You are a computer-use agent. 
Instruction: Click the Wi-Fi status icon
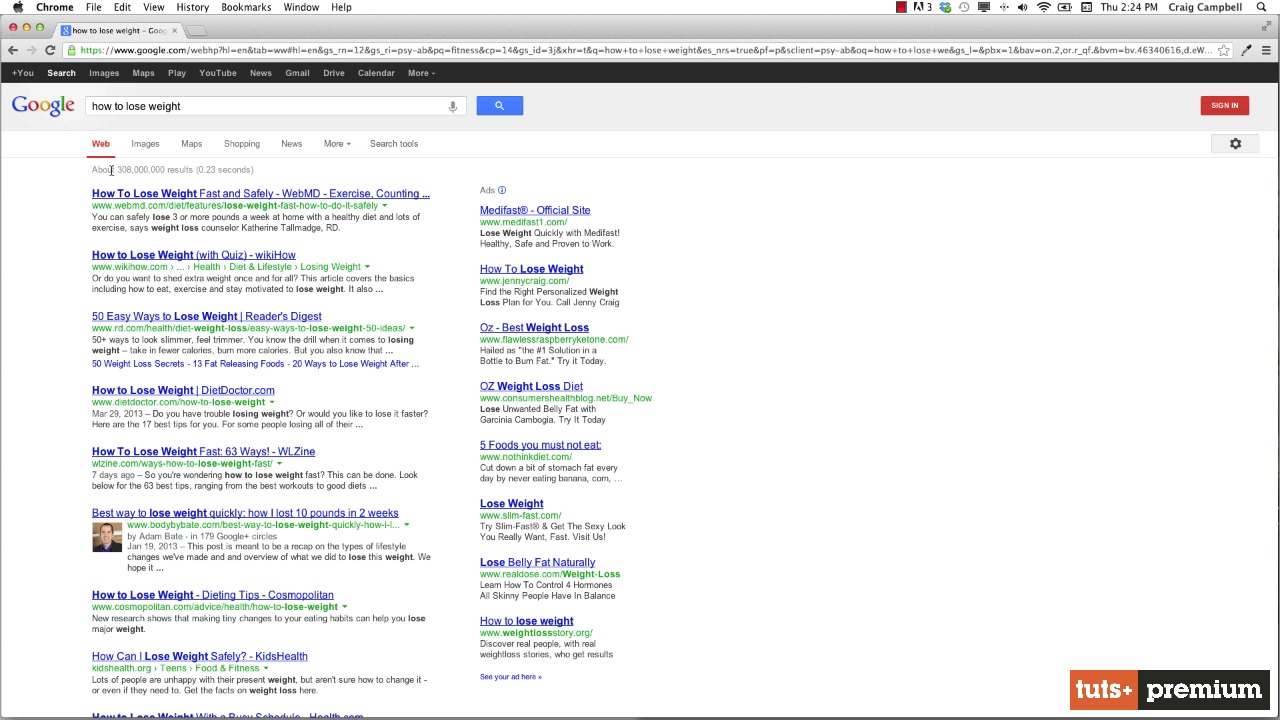pyautogui.click(x=1043, y=7)
